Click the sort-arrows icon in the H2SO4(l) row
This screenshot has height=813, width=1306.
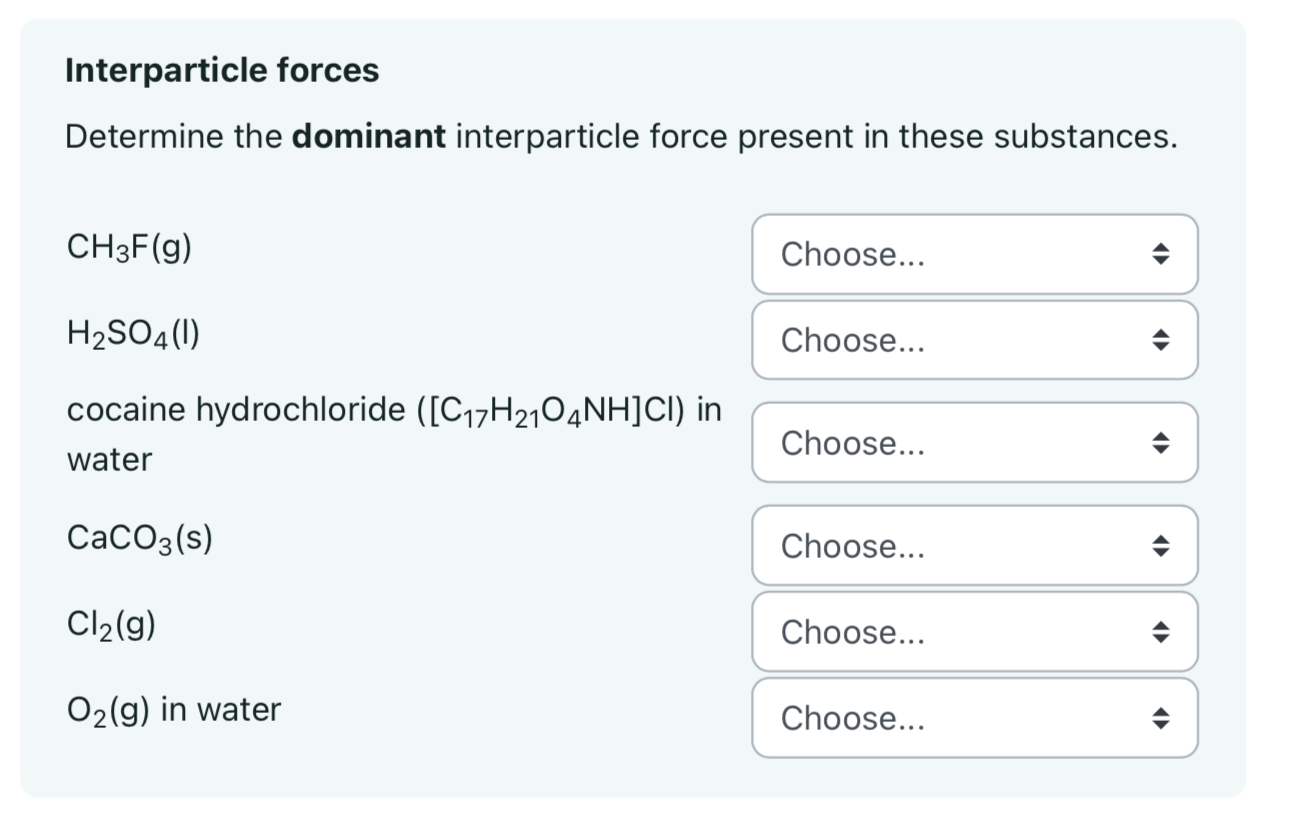1157,341
